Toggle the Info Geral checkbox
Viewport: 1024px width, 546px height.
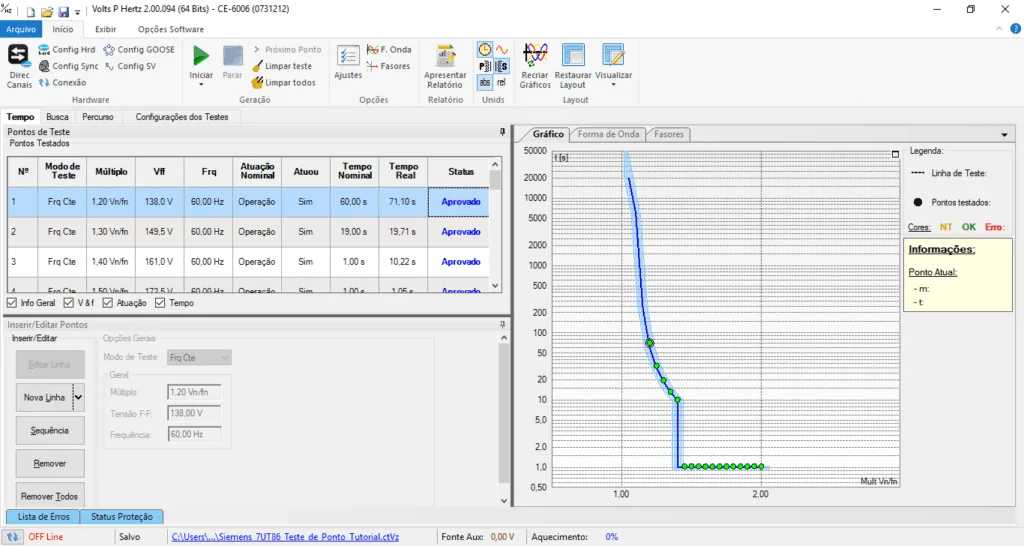coord(12,303)
